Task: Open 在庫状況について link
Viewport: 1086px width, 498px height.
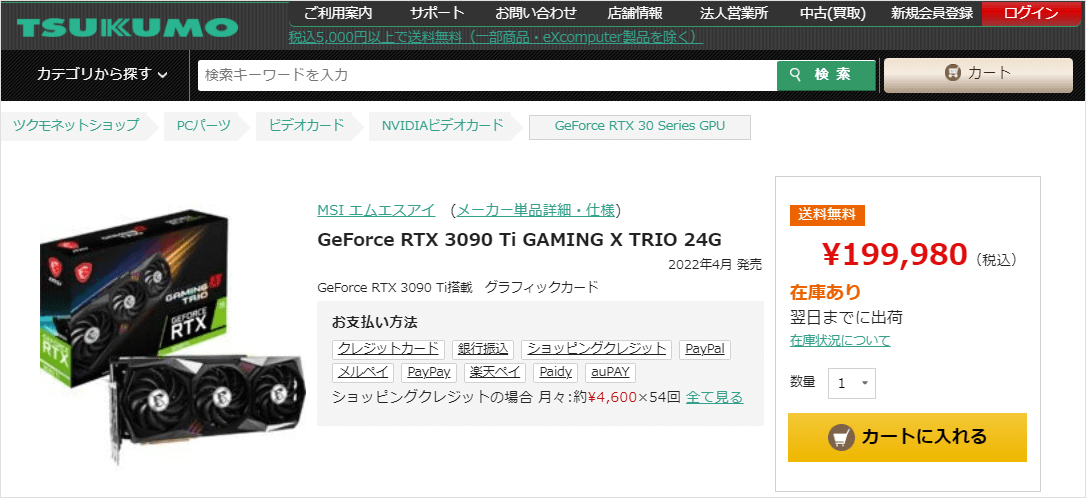Action: click(840, 340)
